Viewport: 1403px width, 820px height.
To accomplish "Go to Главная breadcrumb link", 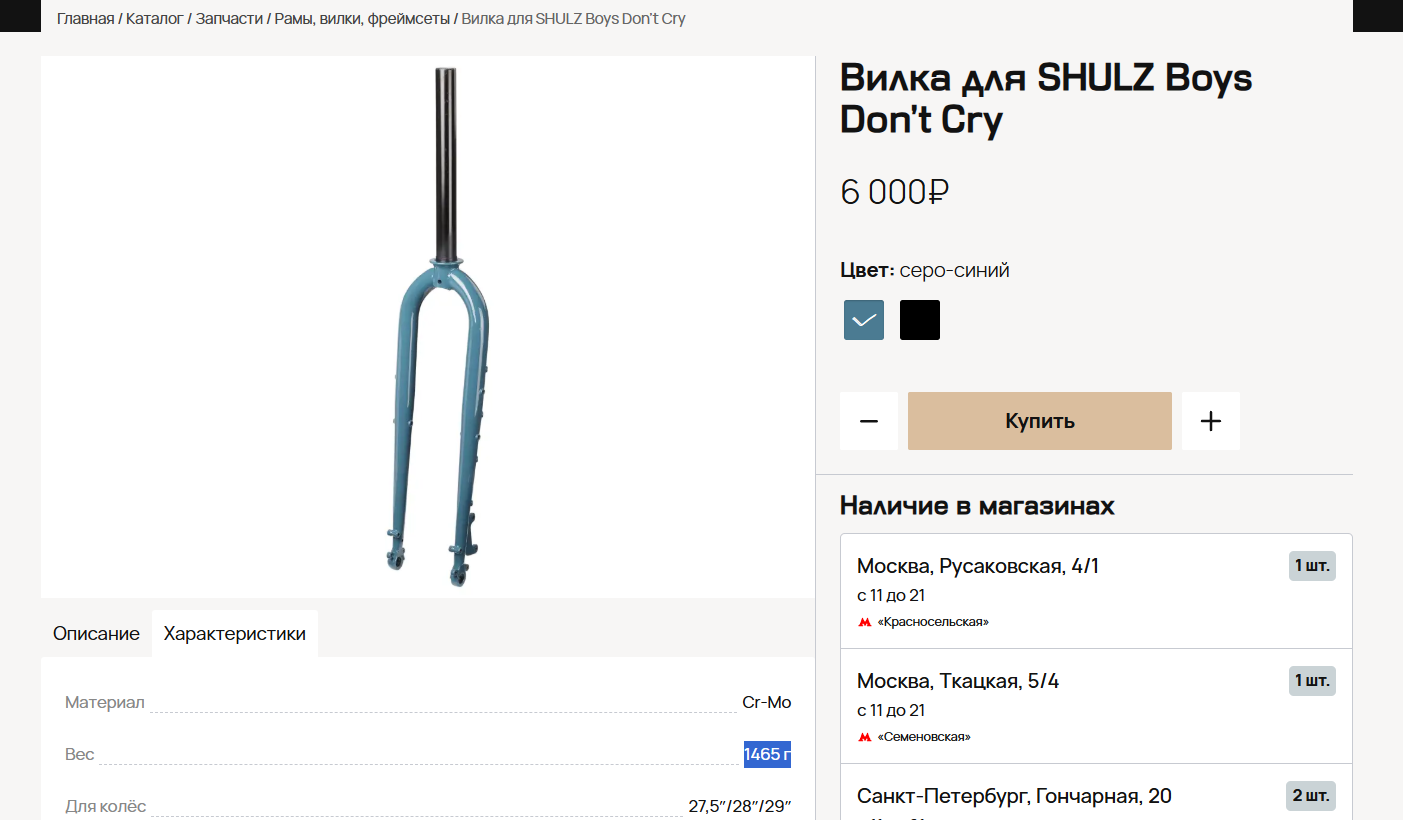I will (x=85, y=18).
